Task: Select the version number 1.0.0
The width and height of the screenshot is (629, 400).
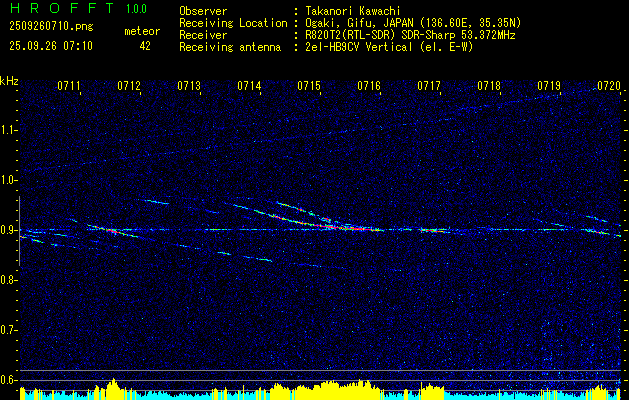Action: pyautogui.click(x=136, y=9)
